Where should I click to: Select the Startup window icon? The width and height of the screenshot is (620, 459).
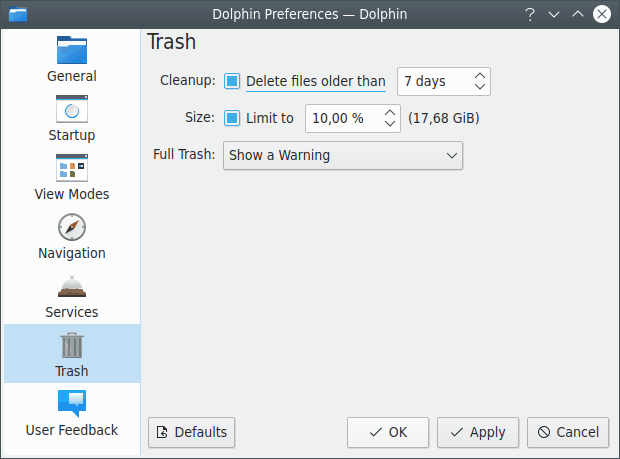pyautogui.click(x=72, y=109)
